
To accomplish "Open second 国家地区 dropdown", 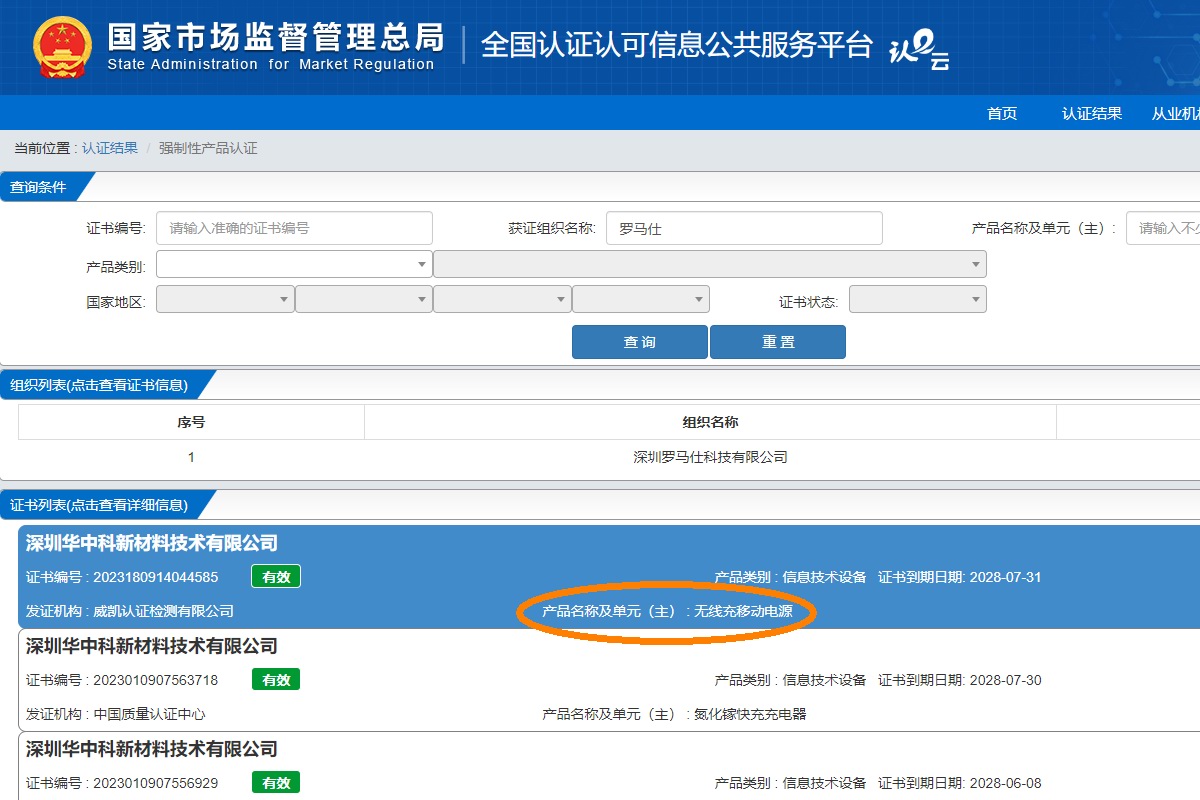I will pos(364,299).
